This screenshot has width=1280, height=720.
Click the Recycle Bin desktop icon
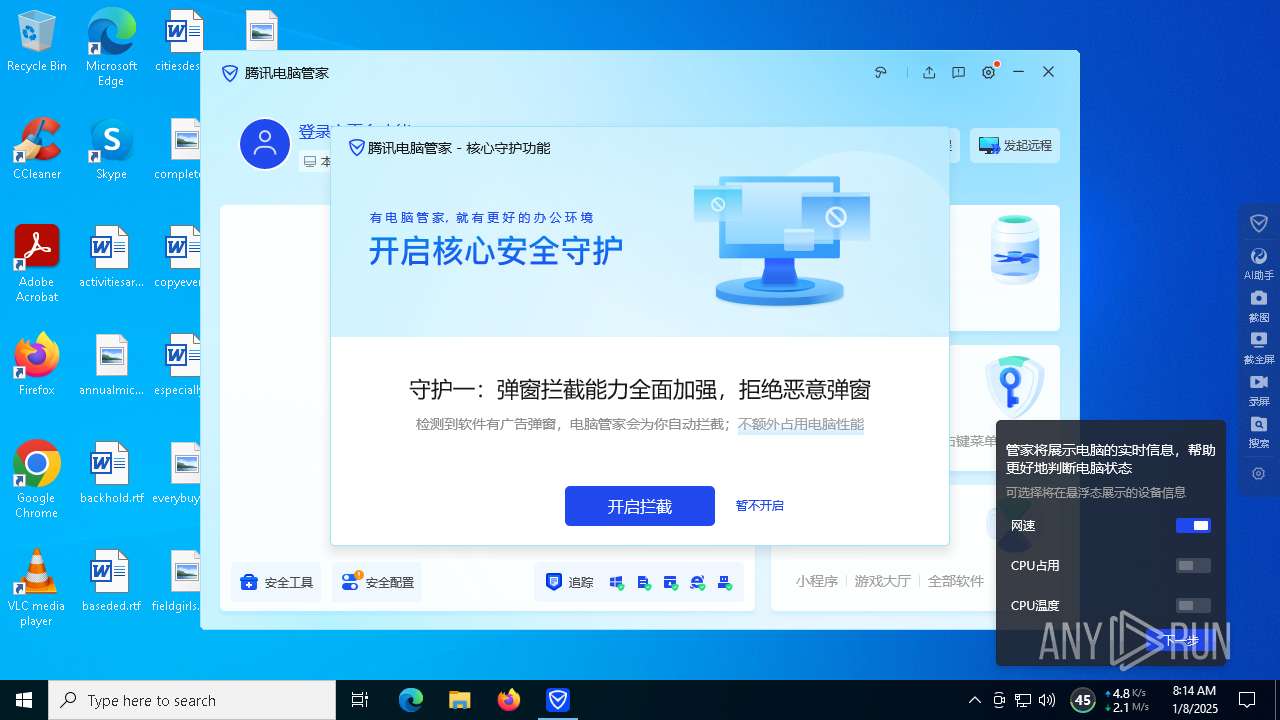[37, 41]
